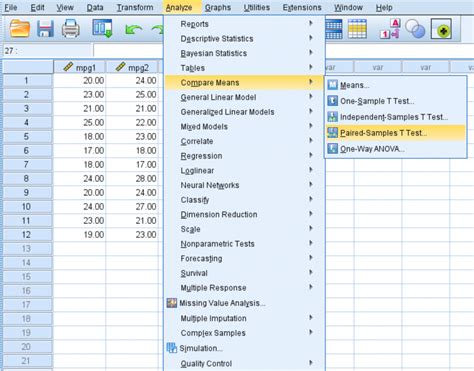Screen dimensions: 474x371
Task: Open the Window menu
Action: [x=348, y=7]
